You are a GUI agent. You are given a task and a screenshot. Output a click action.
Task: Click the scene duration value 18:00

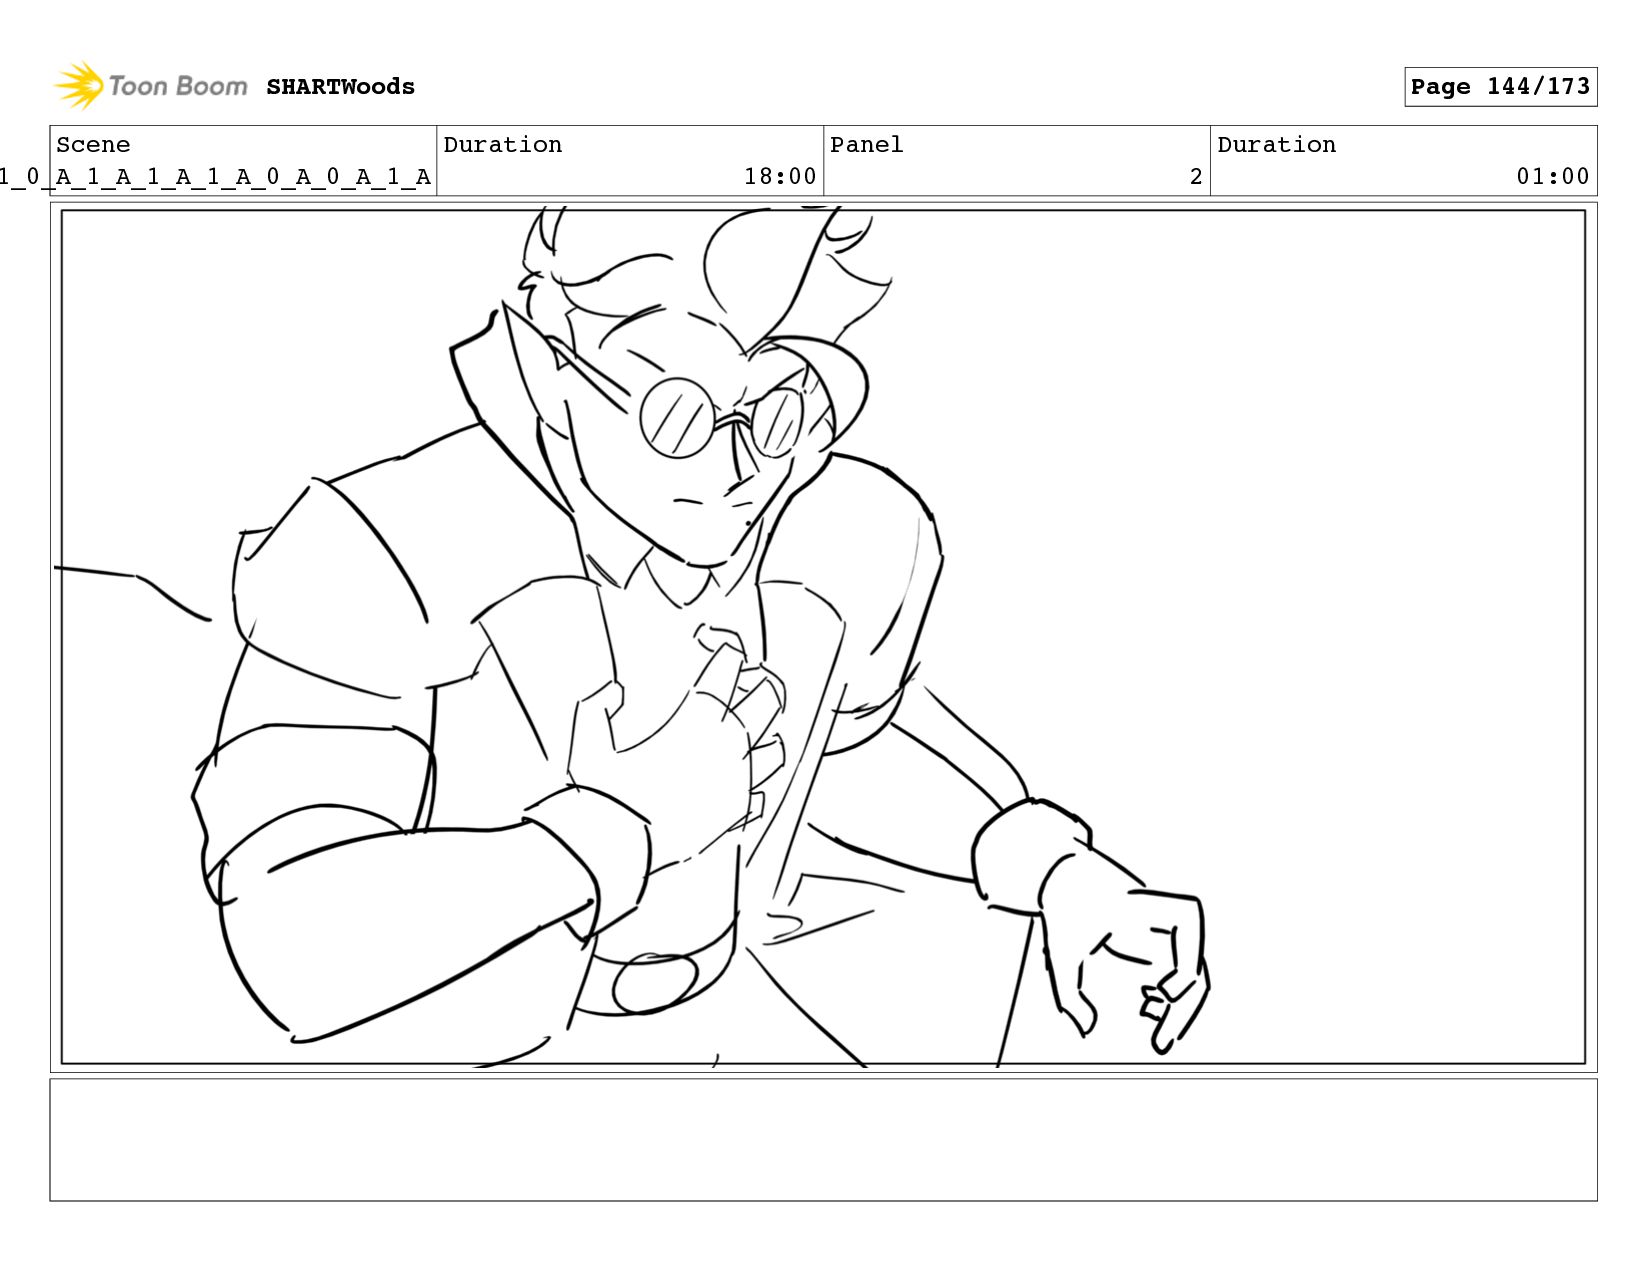pyautogui.click(x=779, y=177)
